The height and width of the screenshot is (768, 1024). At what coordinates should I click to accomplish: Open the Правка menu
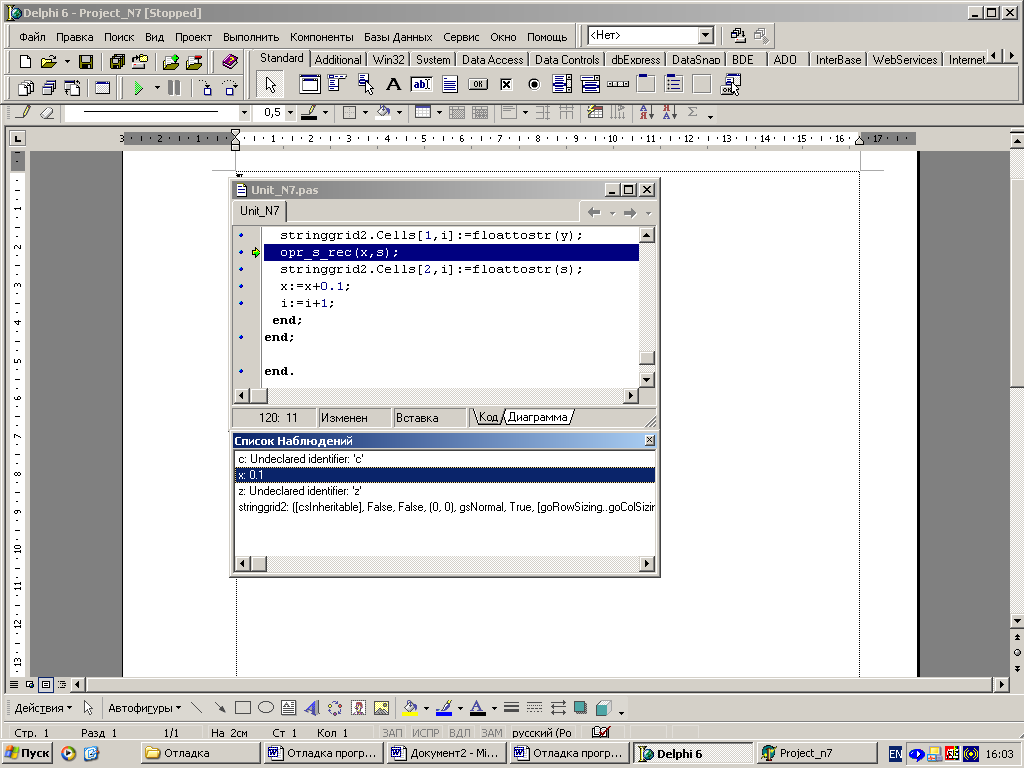click(x=74, y=37)
